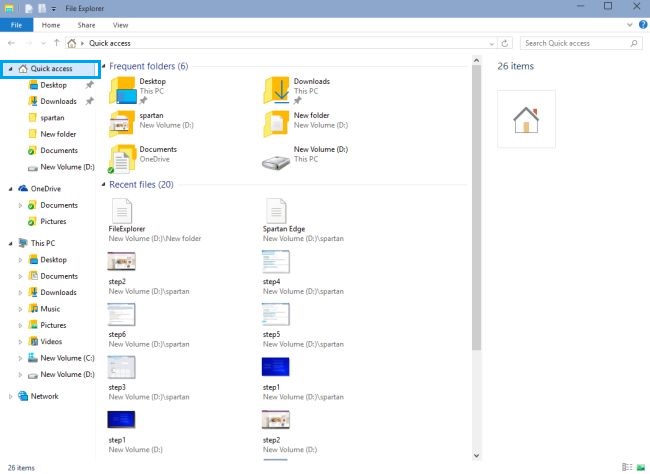Select Pictures under OneDrive
650x474 pixels.
coord(53,221)
